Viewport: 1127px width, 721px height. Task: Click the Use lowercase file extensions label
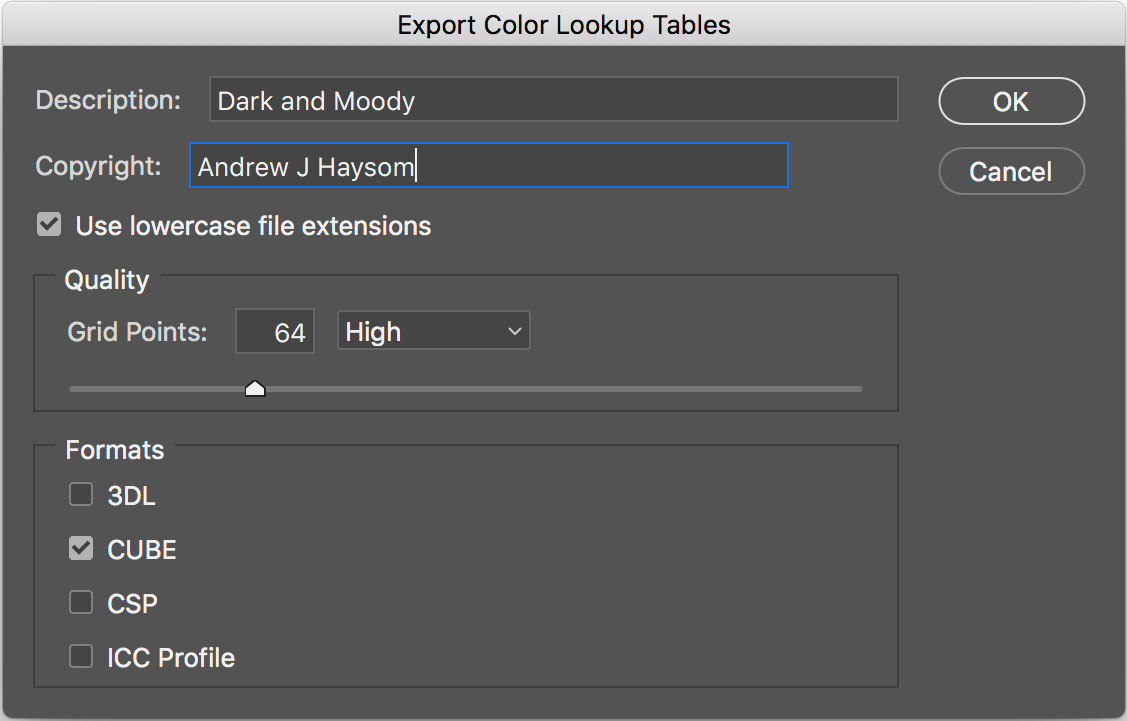pos(253,226)
